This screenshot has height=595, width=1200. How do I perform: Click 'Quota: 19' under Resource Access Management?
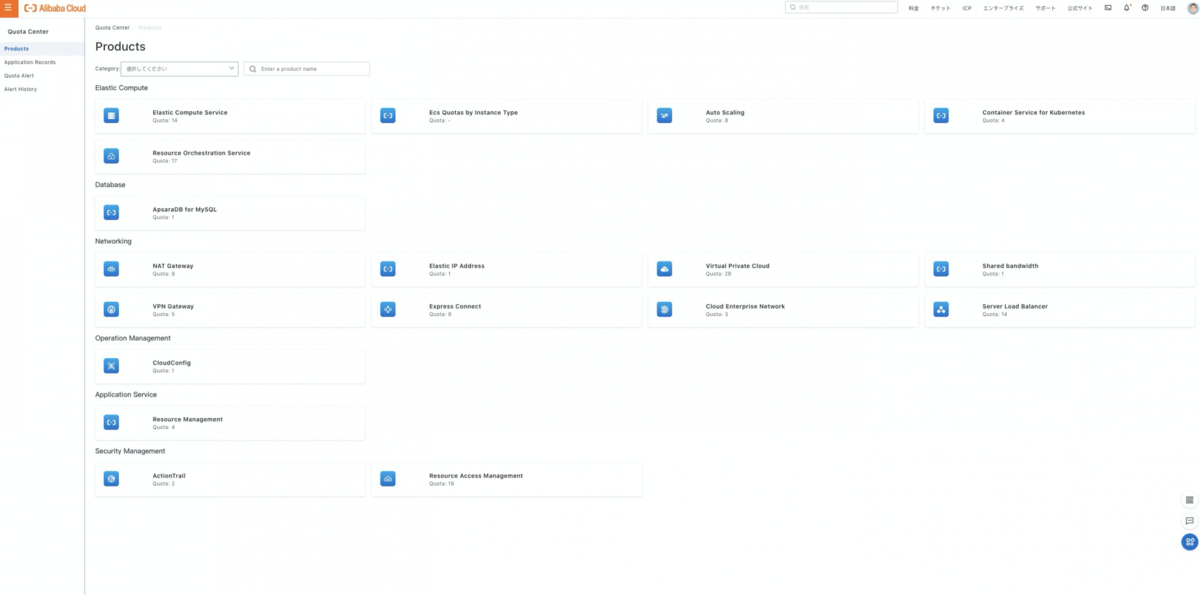click(441, 483)
